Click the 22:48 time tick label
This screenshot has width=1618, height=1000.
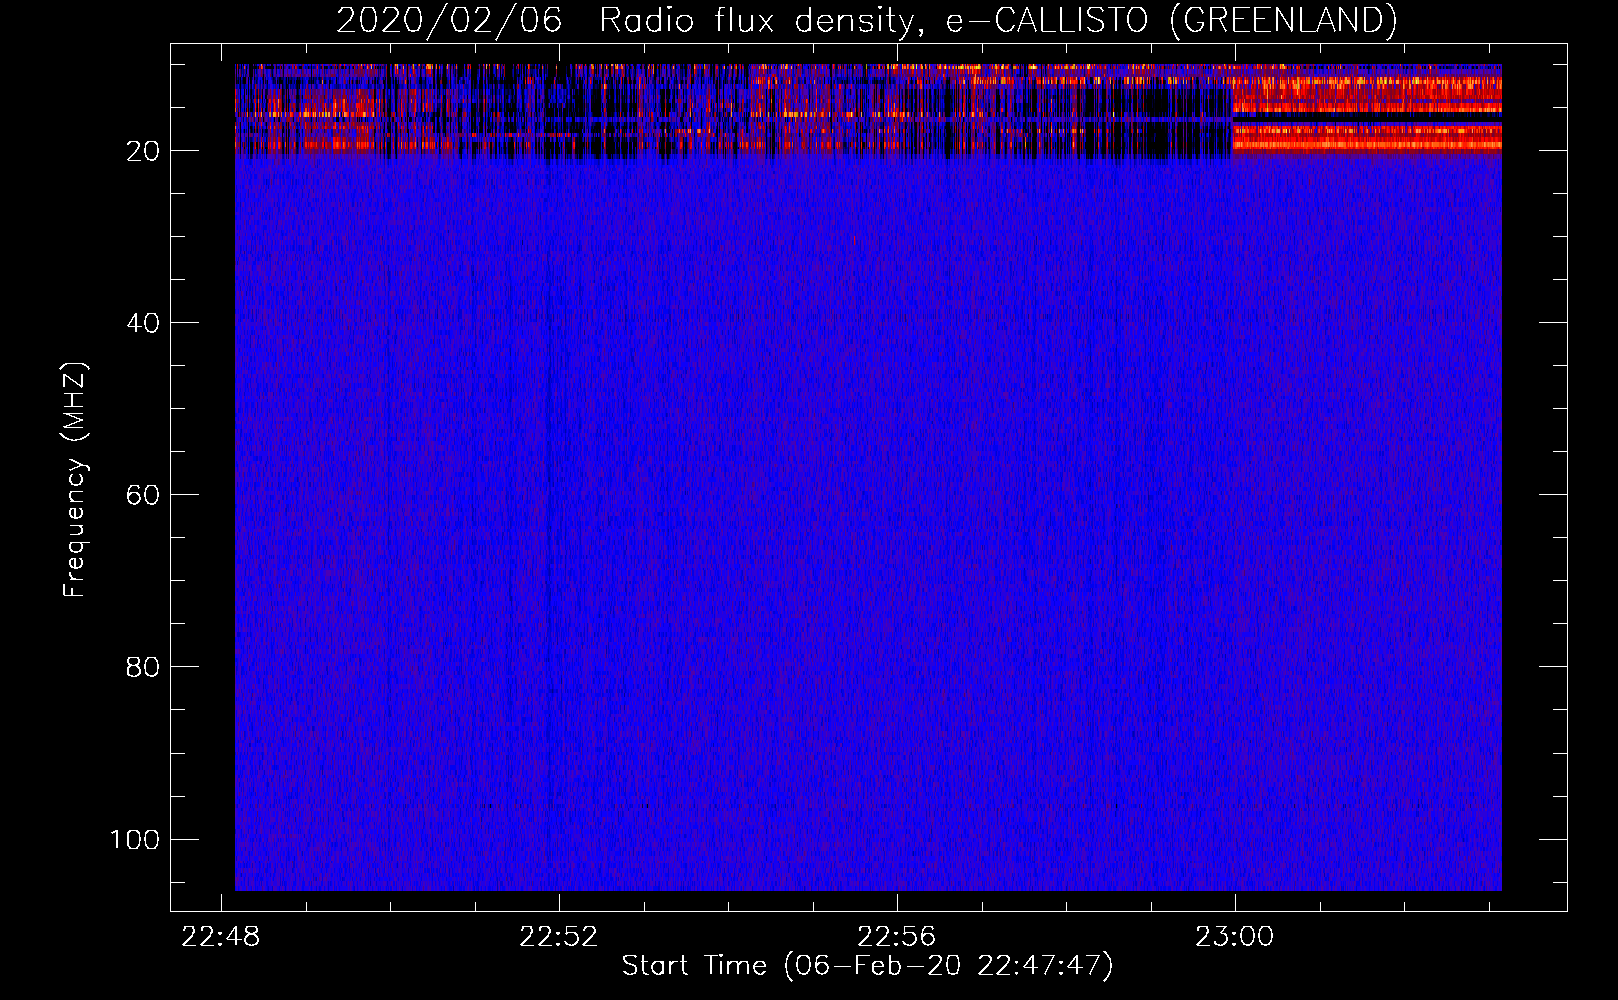point(221,936)
